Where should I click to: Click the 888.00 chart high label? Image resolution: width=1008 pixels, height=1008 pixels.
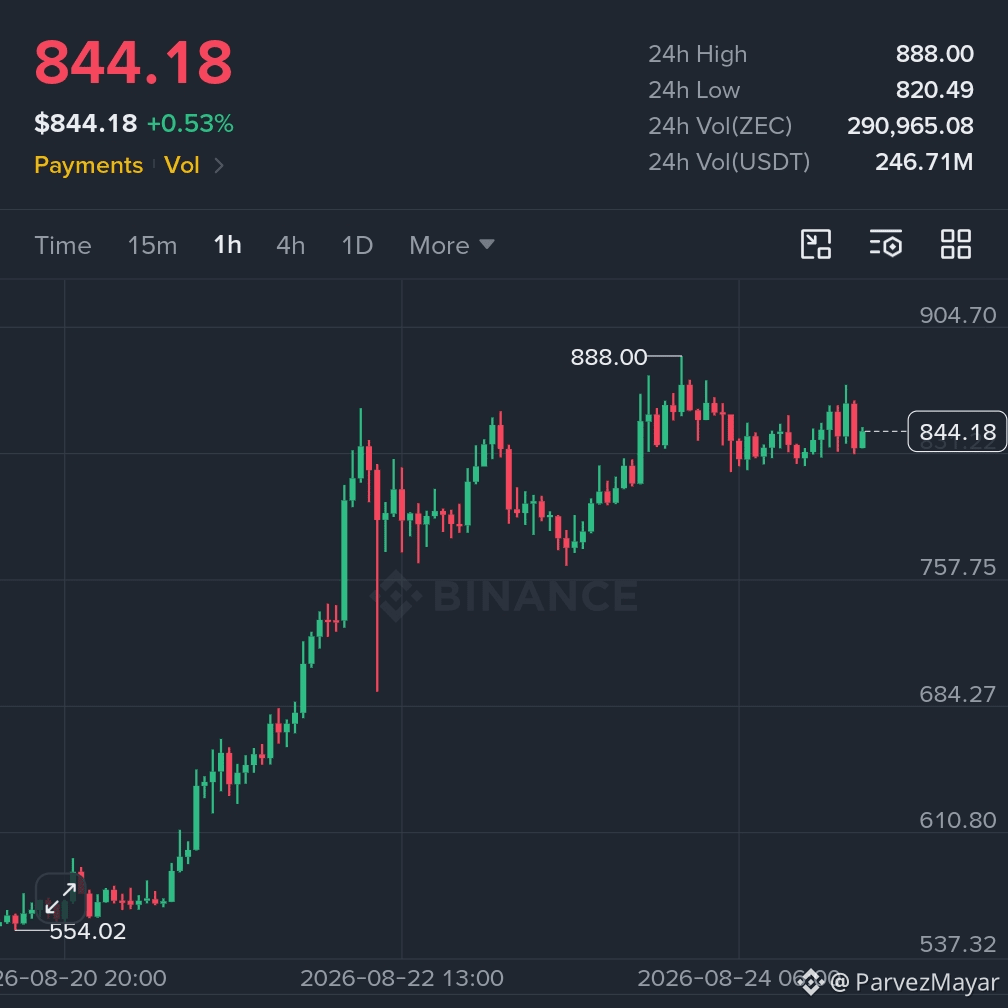tap(609, 357)
